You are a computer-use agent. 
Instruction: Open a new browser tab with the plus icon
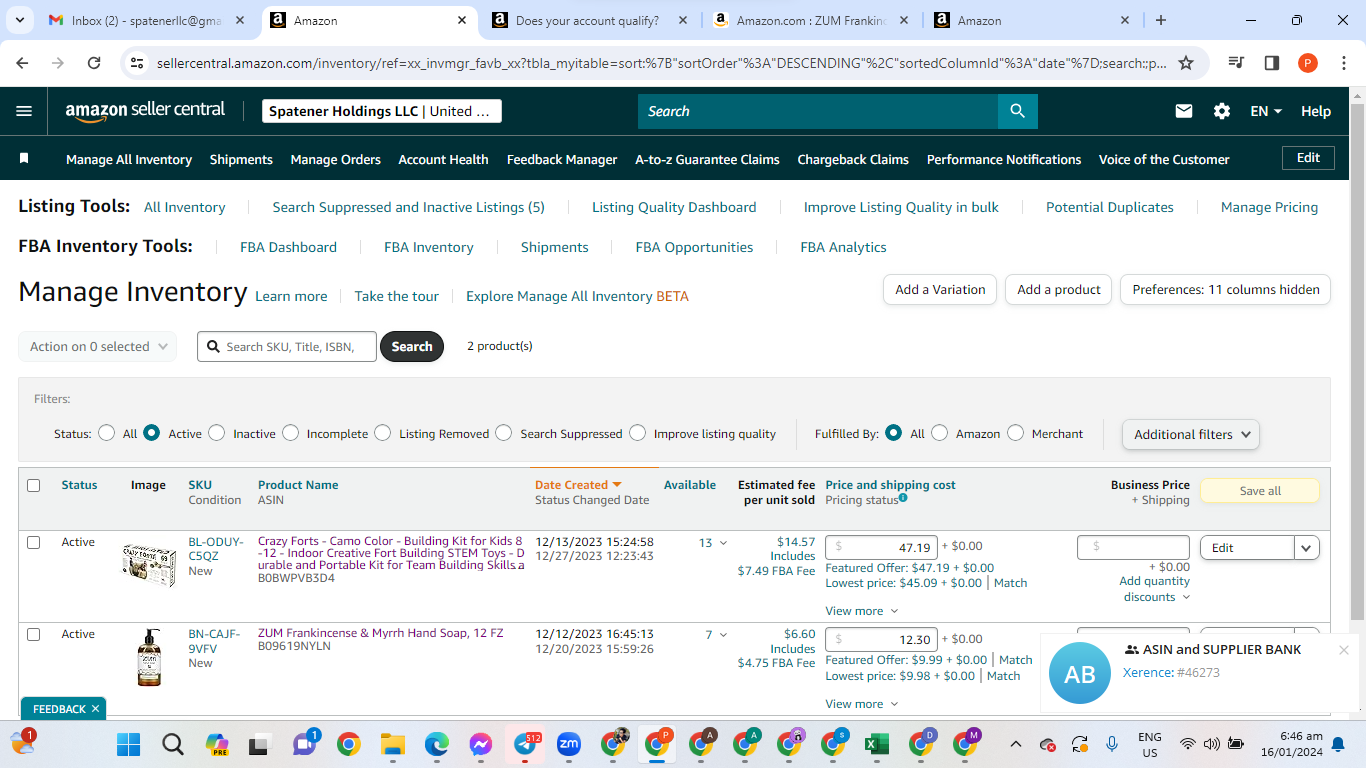[x=1161, y=20]
